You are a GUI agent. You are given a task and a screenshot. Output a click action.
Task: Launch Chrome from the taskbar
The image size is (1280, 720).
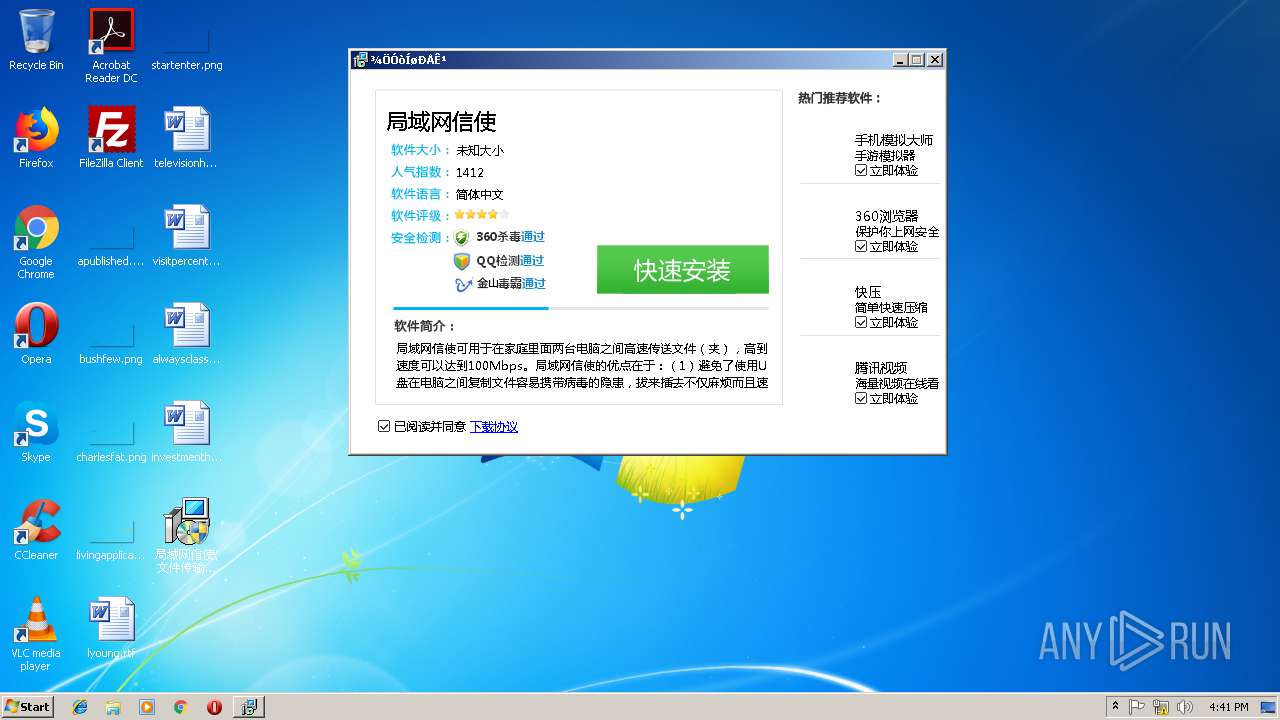180,707
